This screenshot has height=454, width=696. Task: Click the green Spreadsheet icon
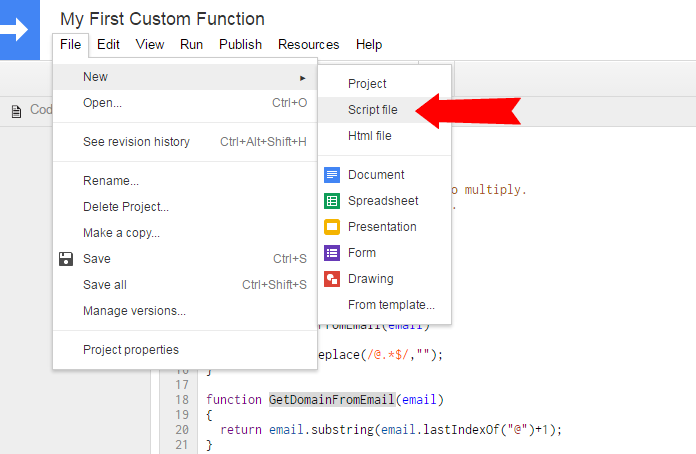point(332,201)
